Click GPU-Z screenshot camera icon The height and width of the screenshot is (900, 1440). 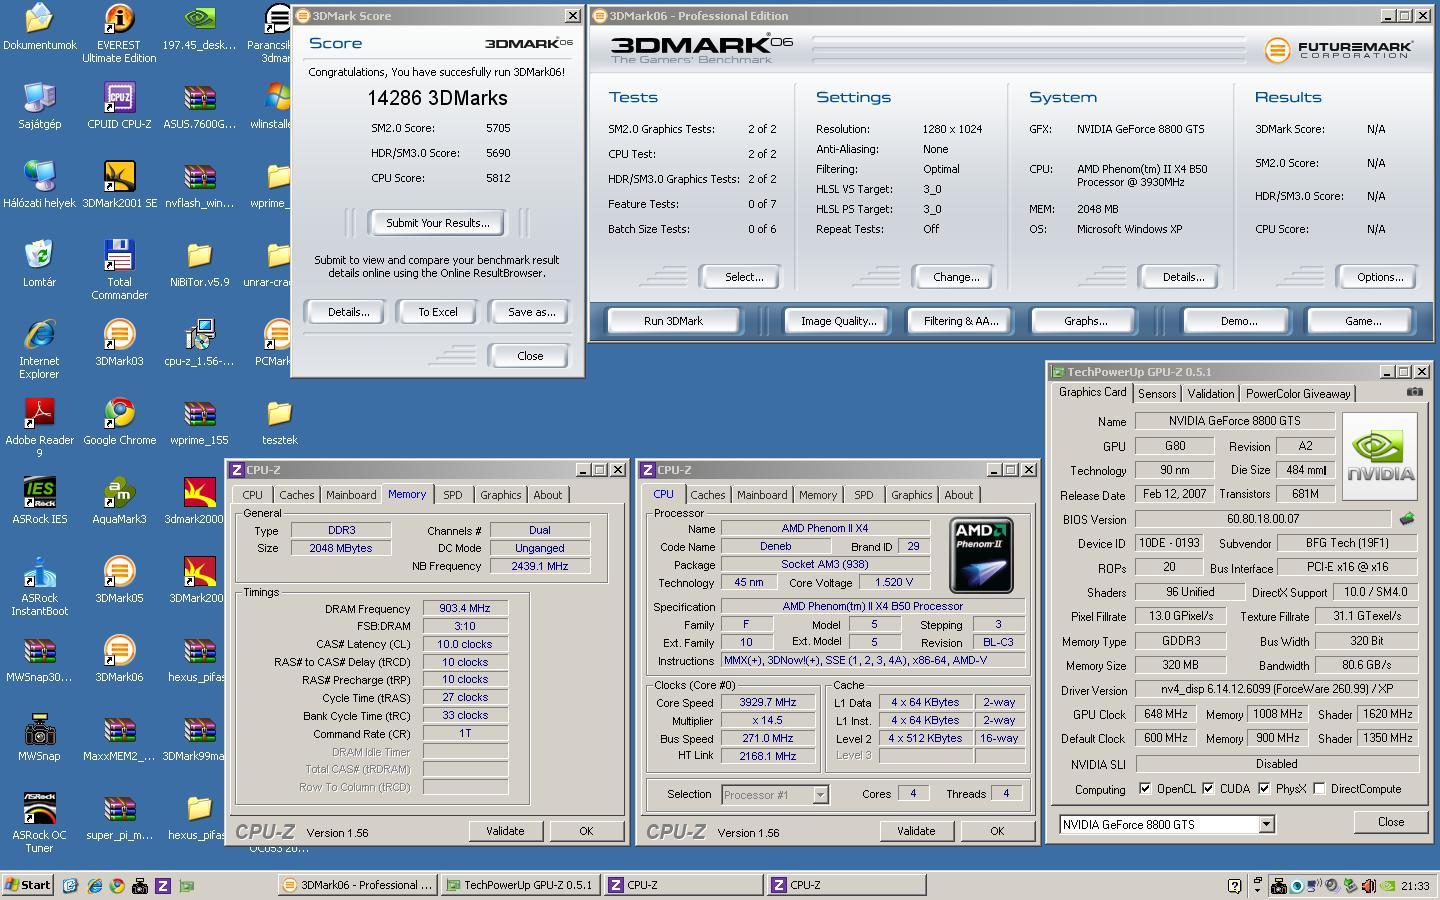(1414, 393)
